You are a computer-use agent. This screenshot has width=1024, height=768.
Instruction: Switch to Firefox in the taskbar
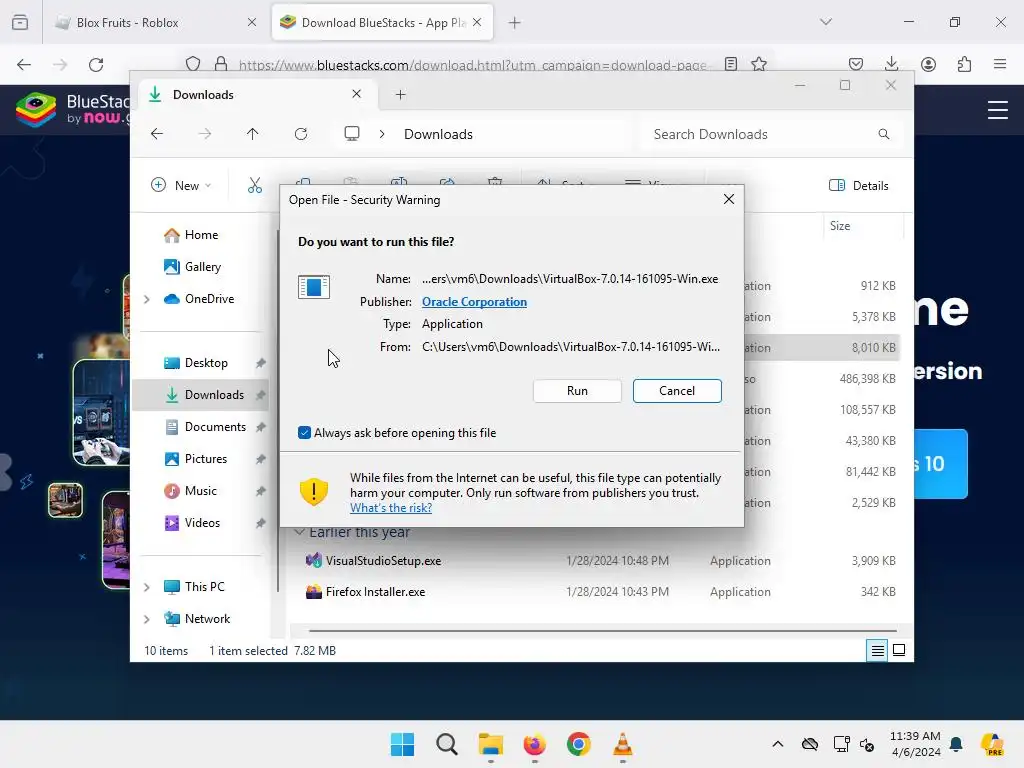534,744
